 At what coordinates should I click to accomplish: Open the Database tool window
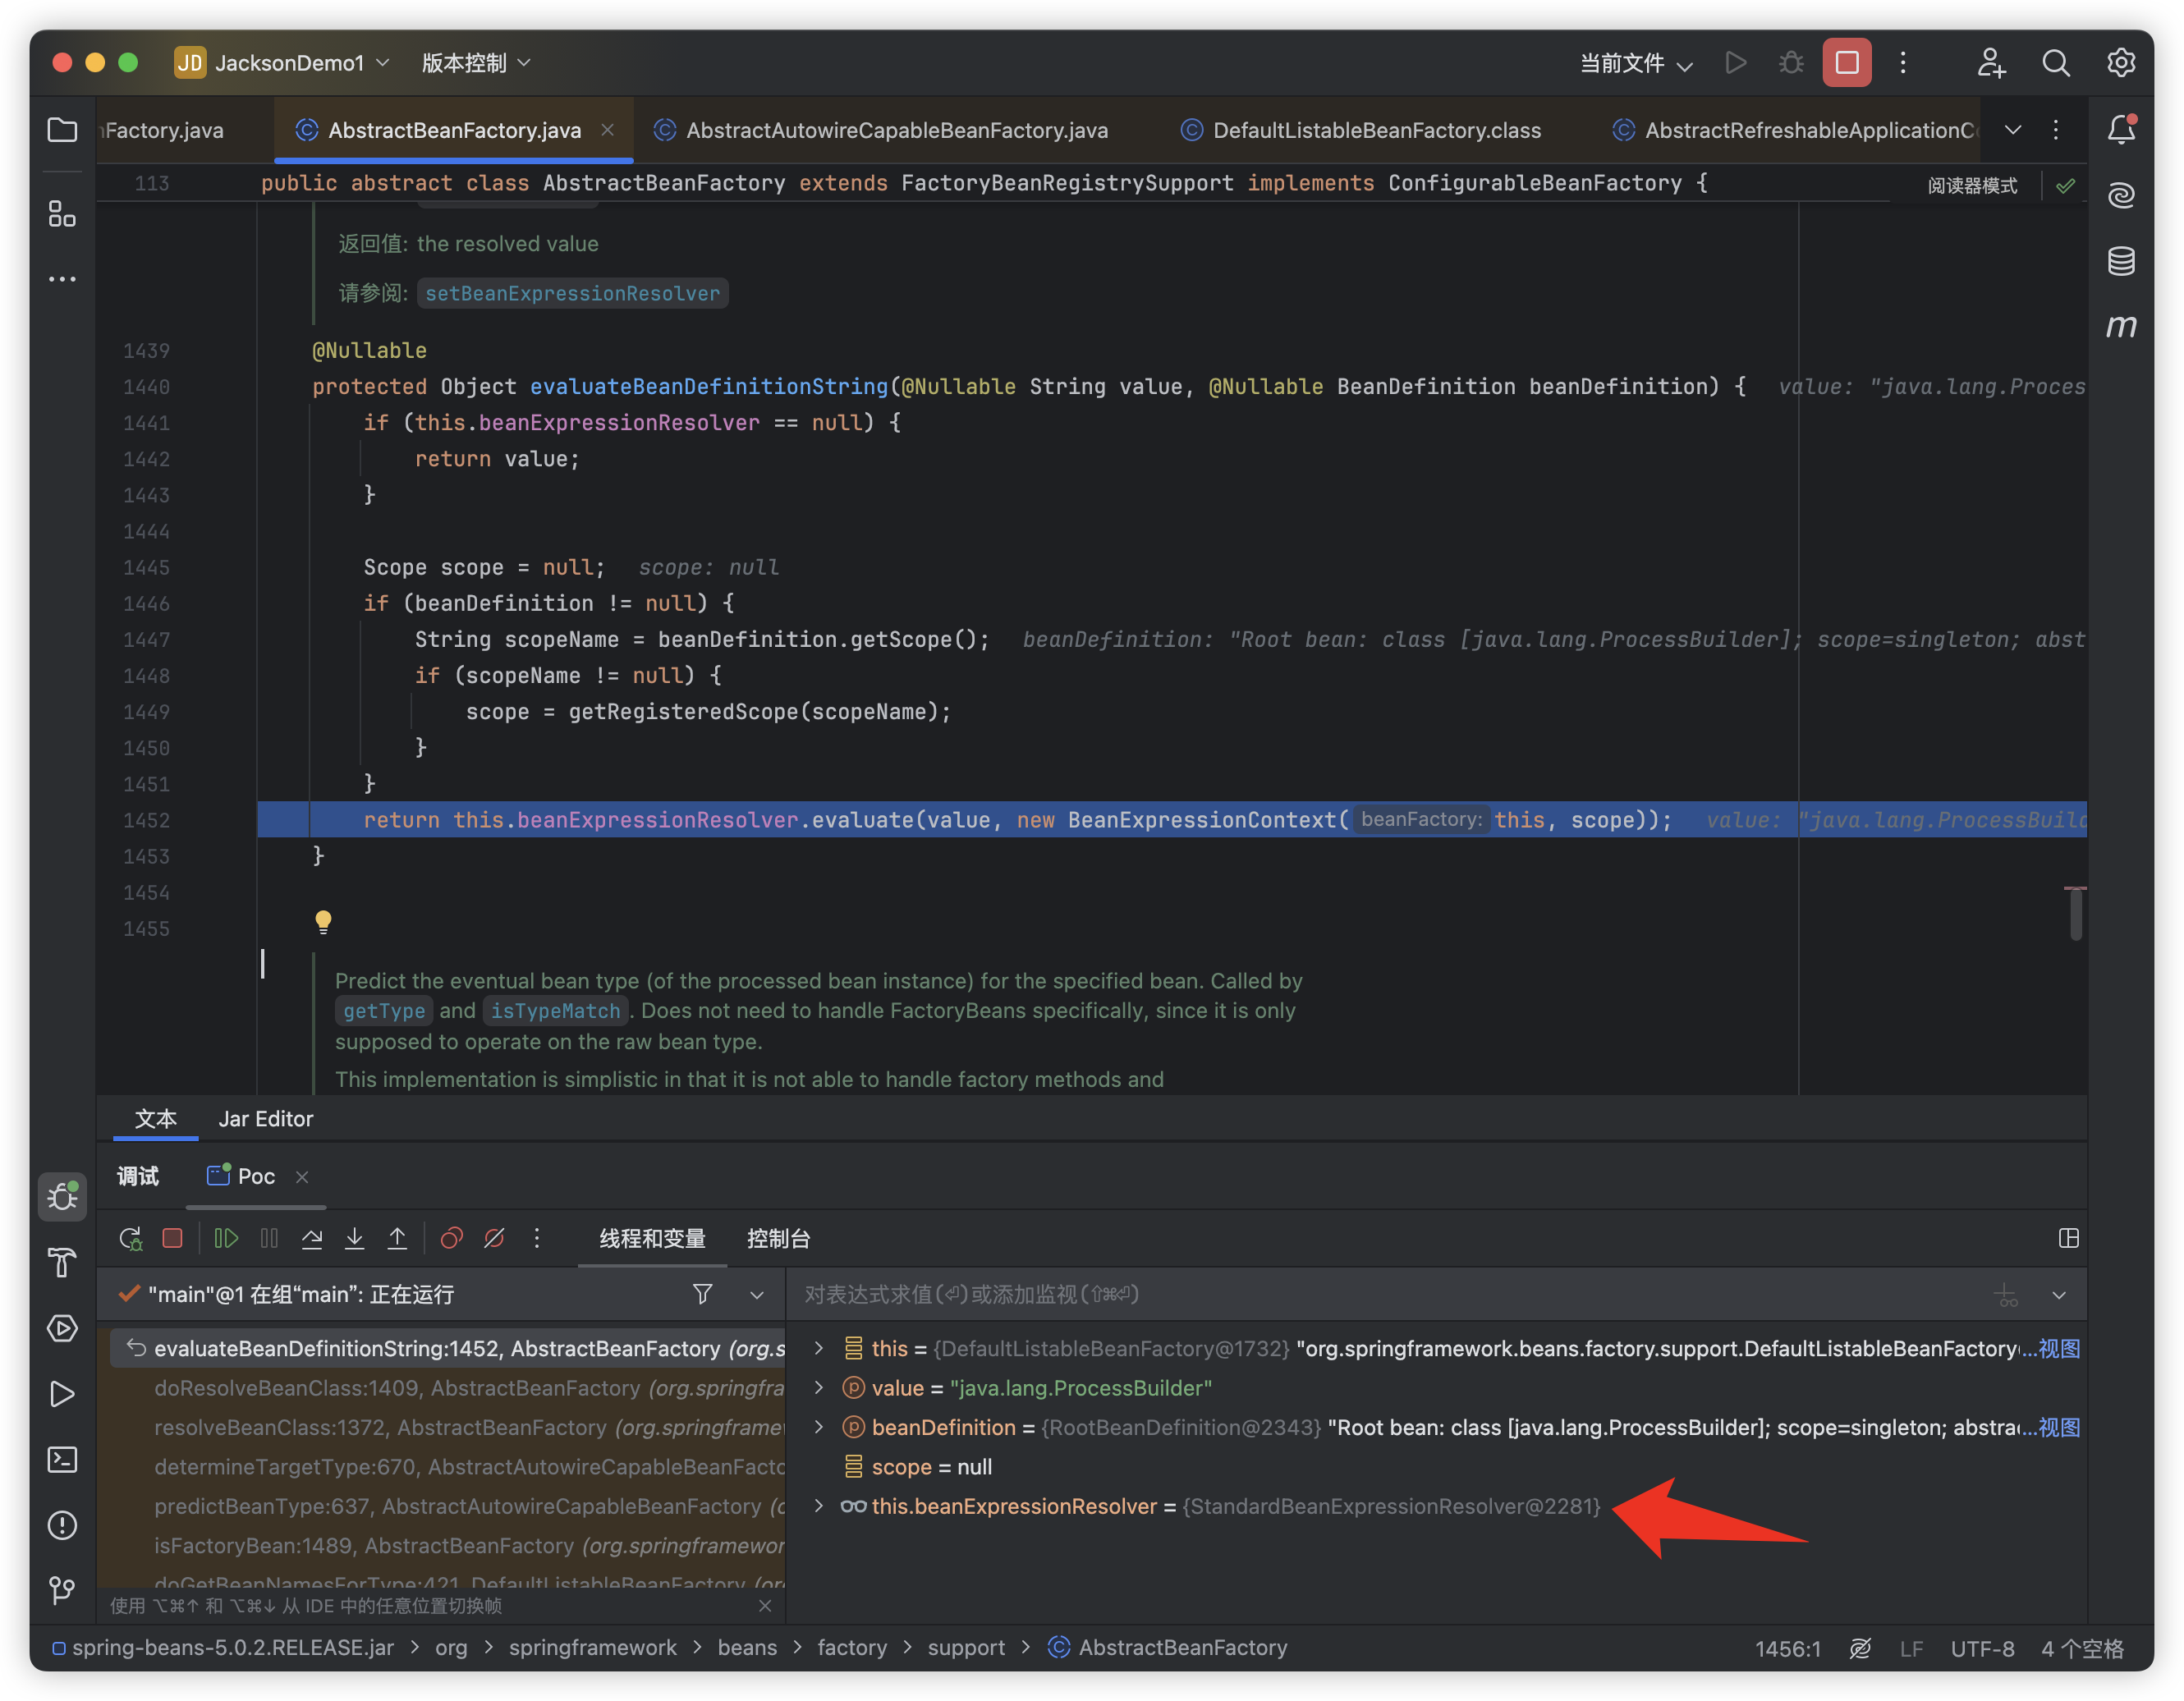point(2121,261)
